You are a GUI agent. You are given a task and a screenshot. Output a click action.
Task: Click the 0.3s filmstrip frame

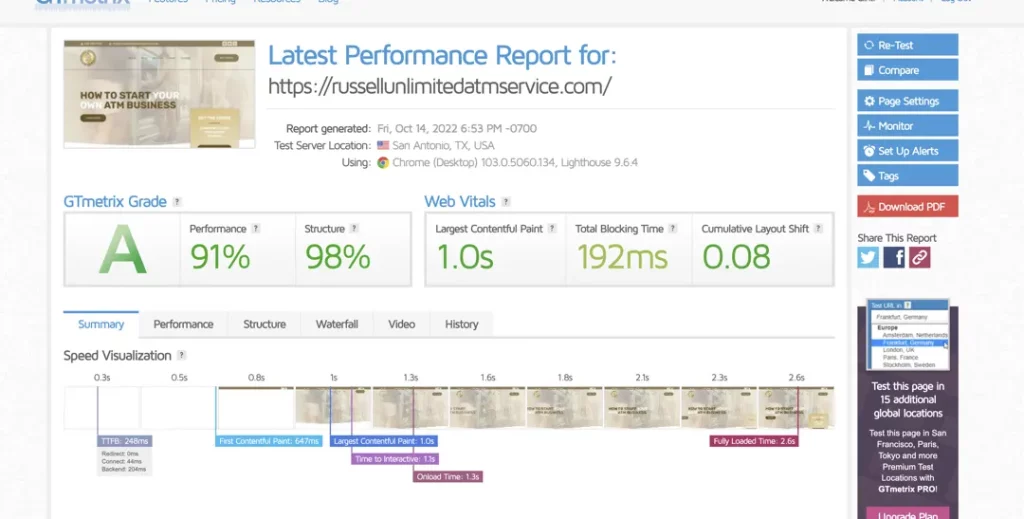102,407
